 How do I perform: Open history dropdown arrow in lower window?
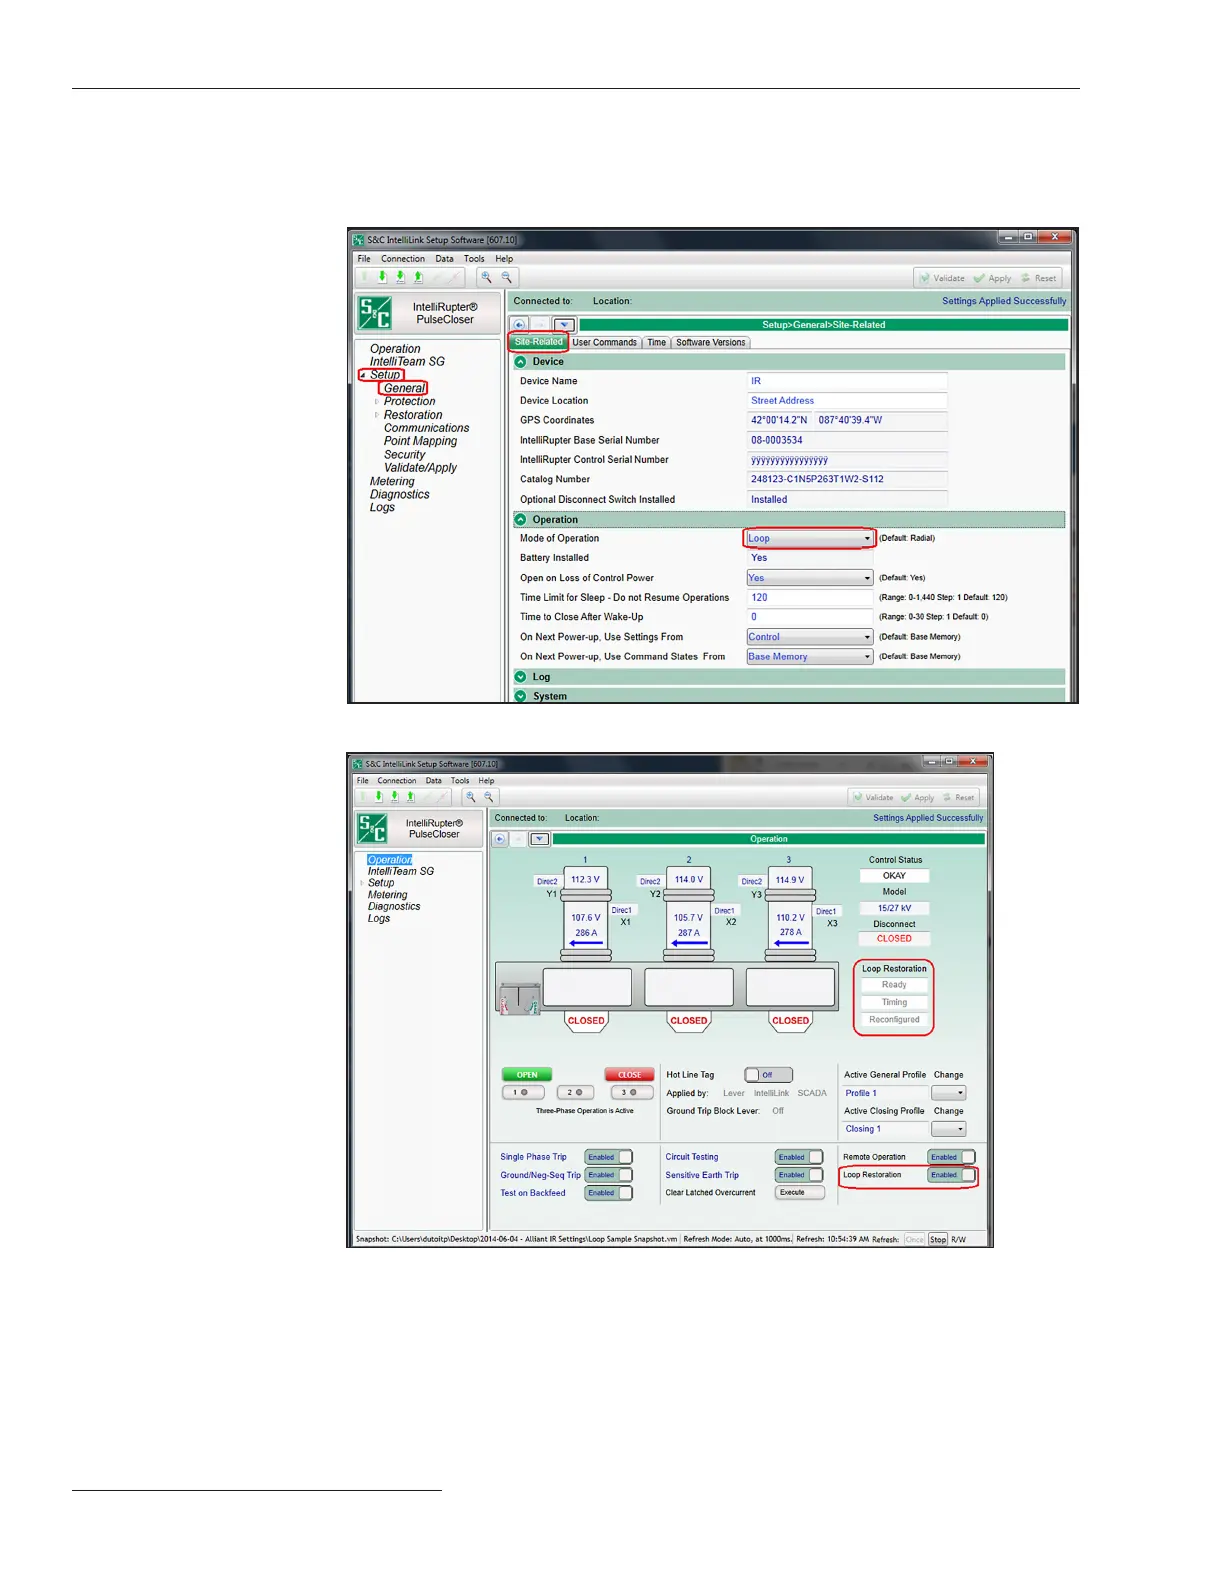click(540, 839)
